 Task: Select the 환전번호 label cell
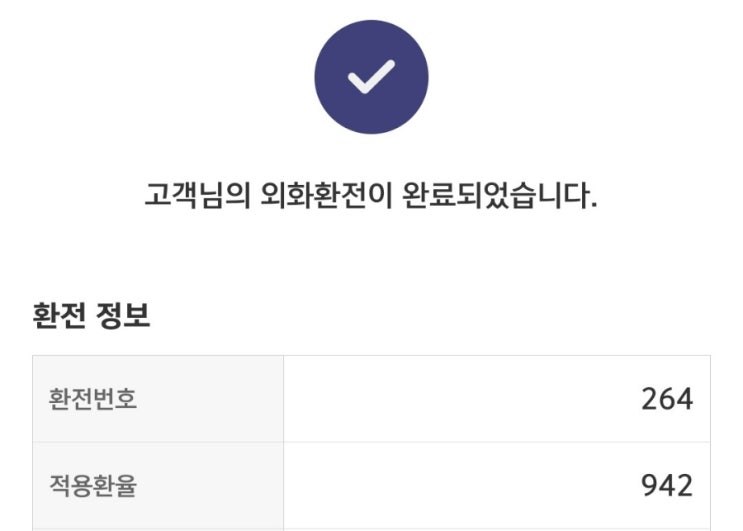[x=93, y=399]
